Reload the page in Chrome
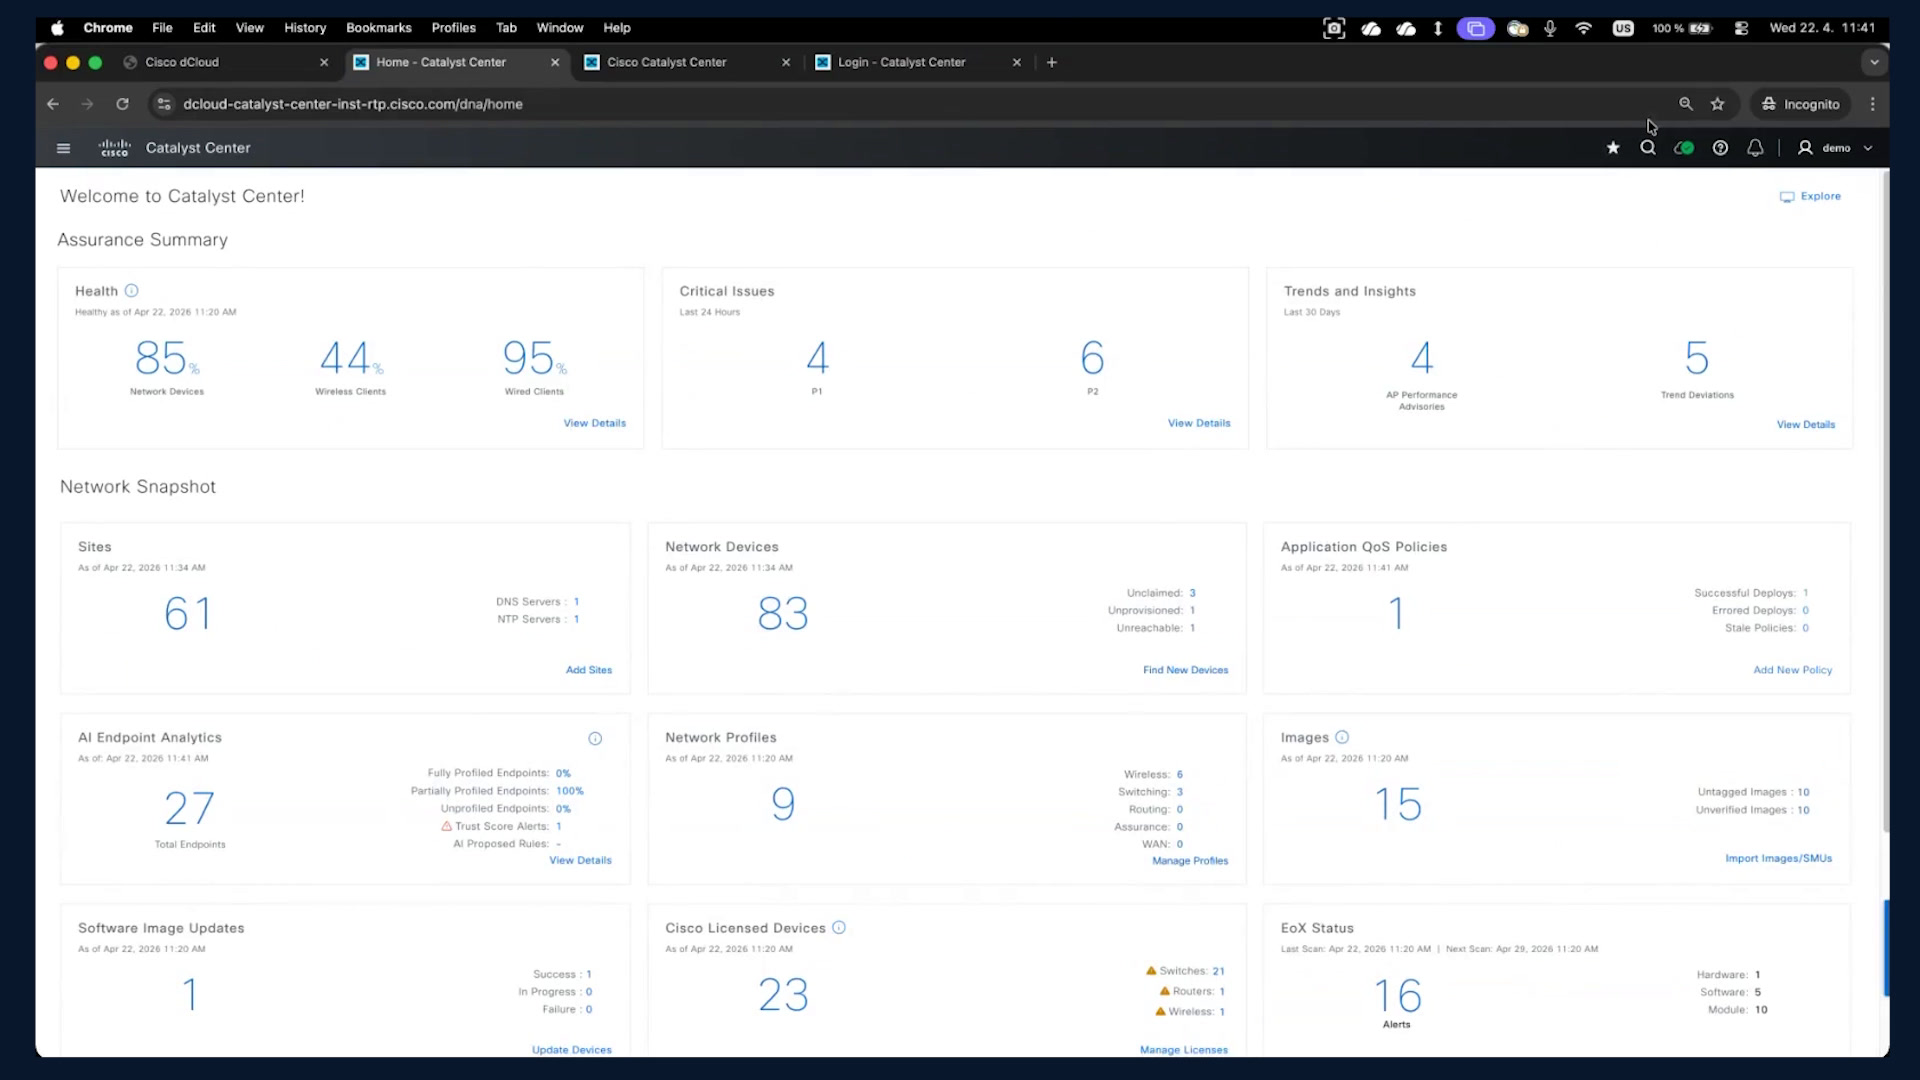 click(x=122, y=104)
